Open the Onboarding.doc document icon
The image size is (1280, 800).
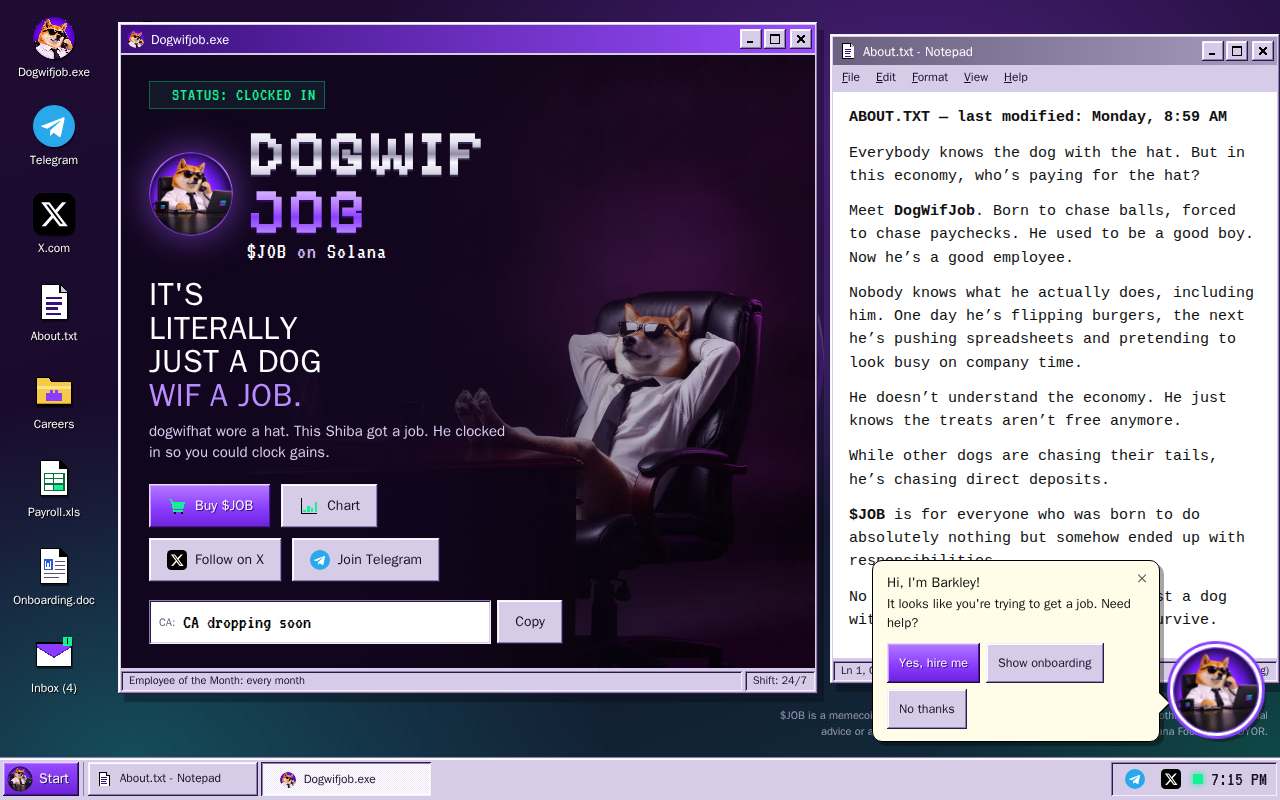click(54, 576)
